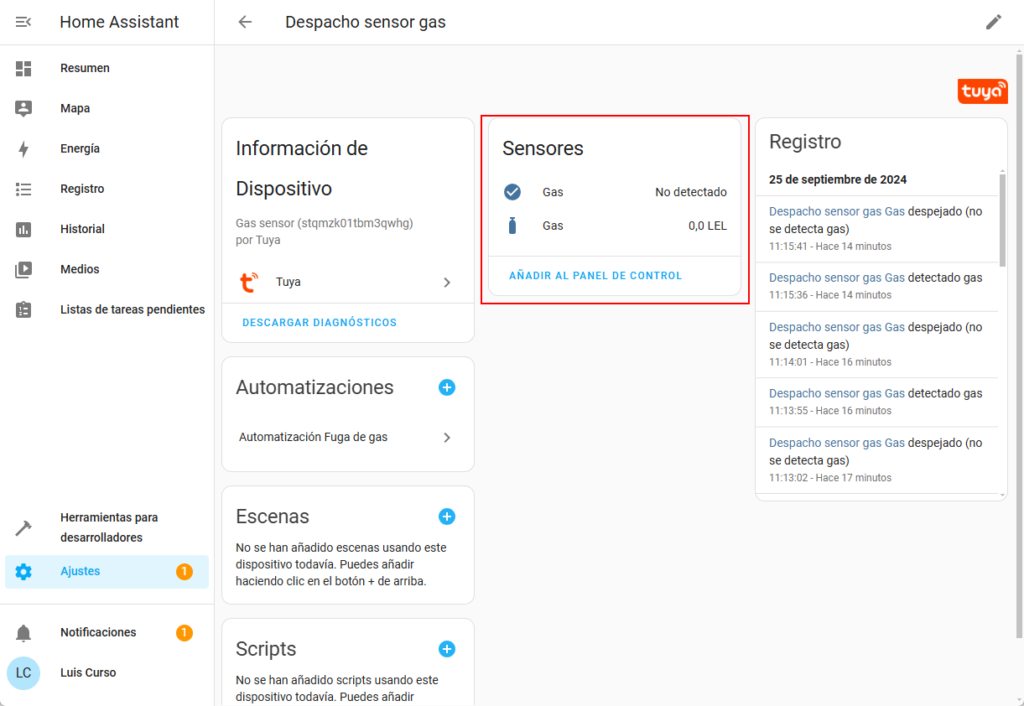
Task: Click the Tuya logo badge
Action: [x=982, y=91]
